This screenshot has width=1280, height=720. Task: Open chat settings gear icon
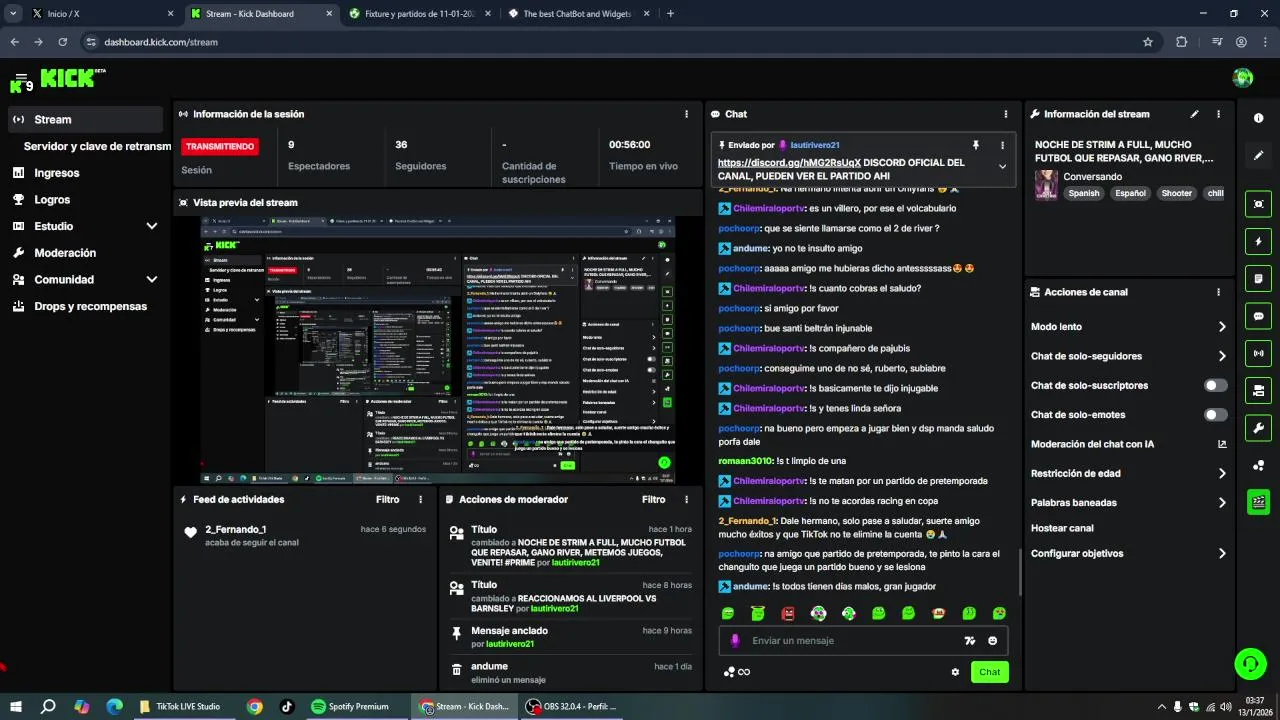click(x=955, y=672)
